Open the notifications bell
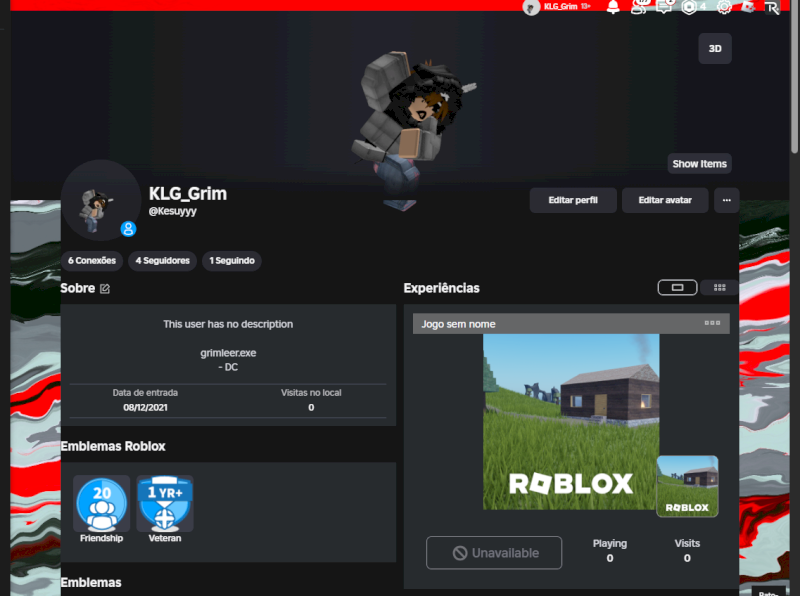800x596 pixels. [613, 7]
